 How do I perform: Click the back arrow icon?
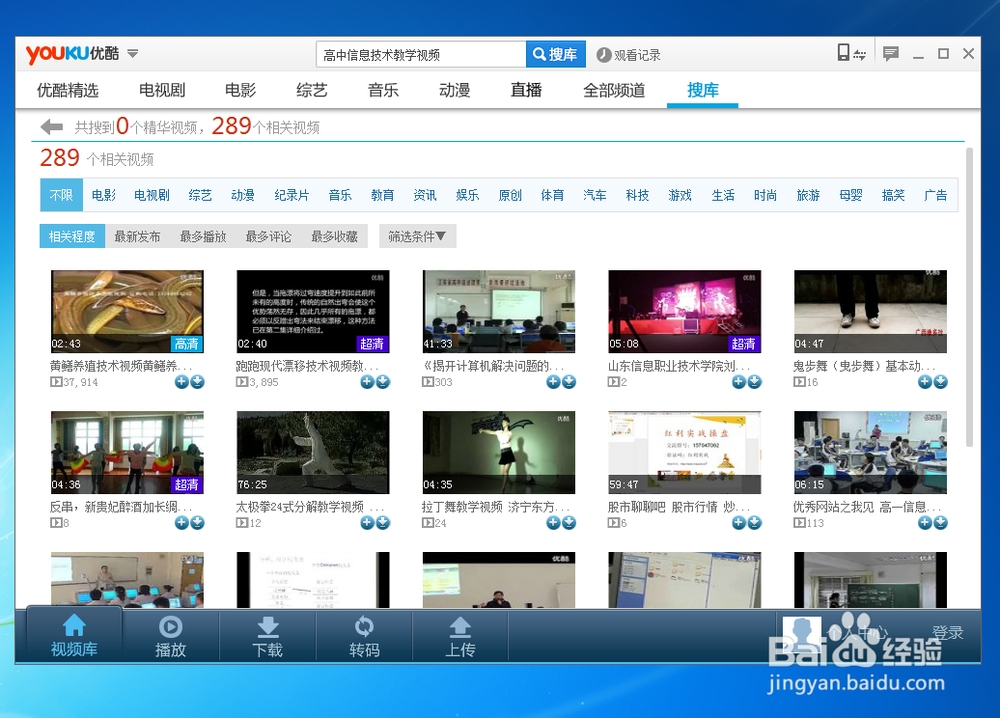tap(52, 127)
